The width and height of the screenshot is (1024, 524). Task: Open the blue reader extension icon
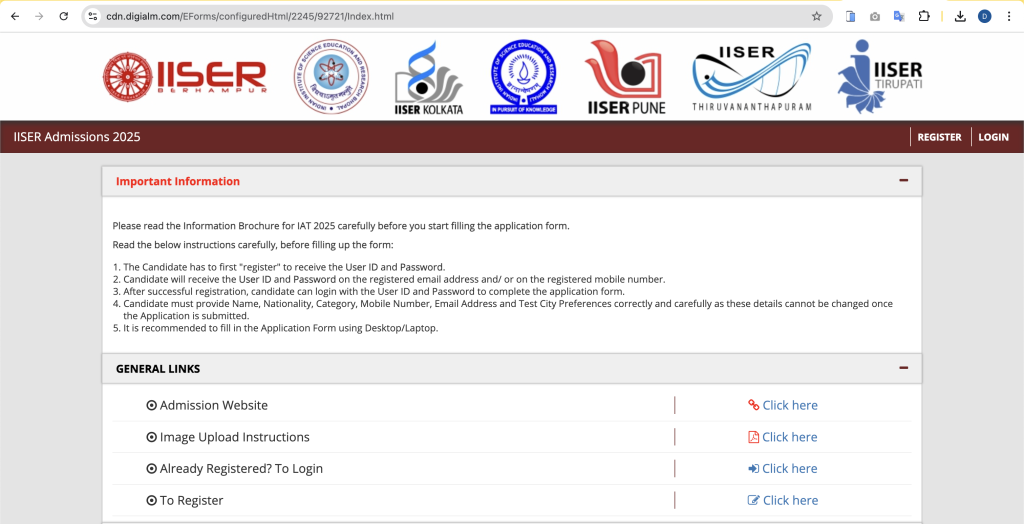tap(850, 16)
